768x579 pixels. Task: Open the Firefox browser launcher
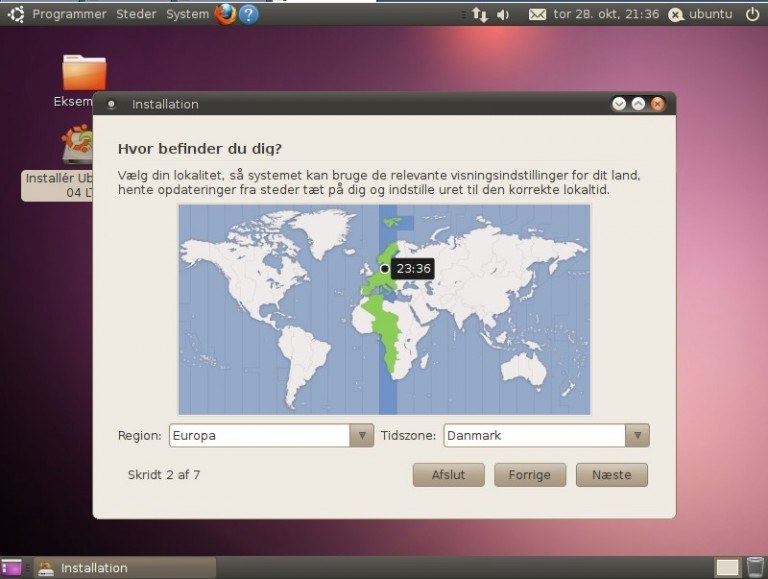pyautogui.click(x=225, y=14)
